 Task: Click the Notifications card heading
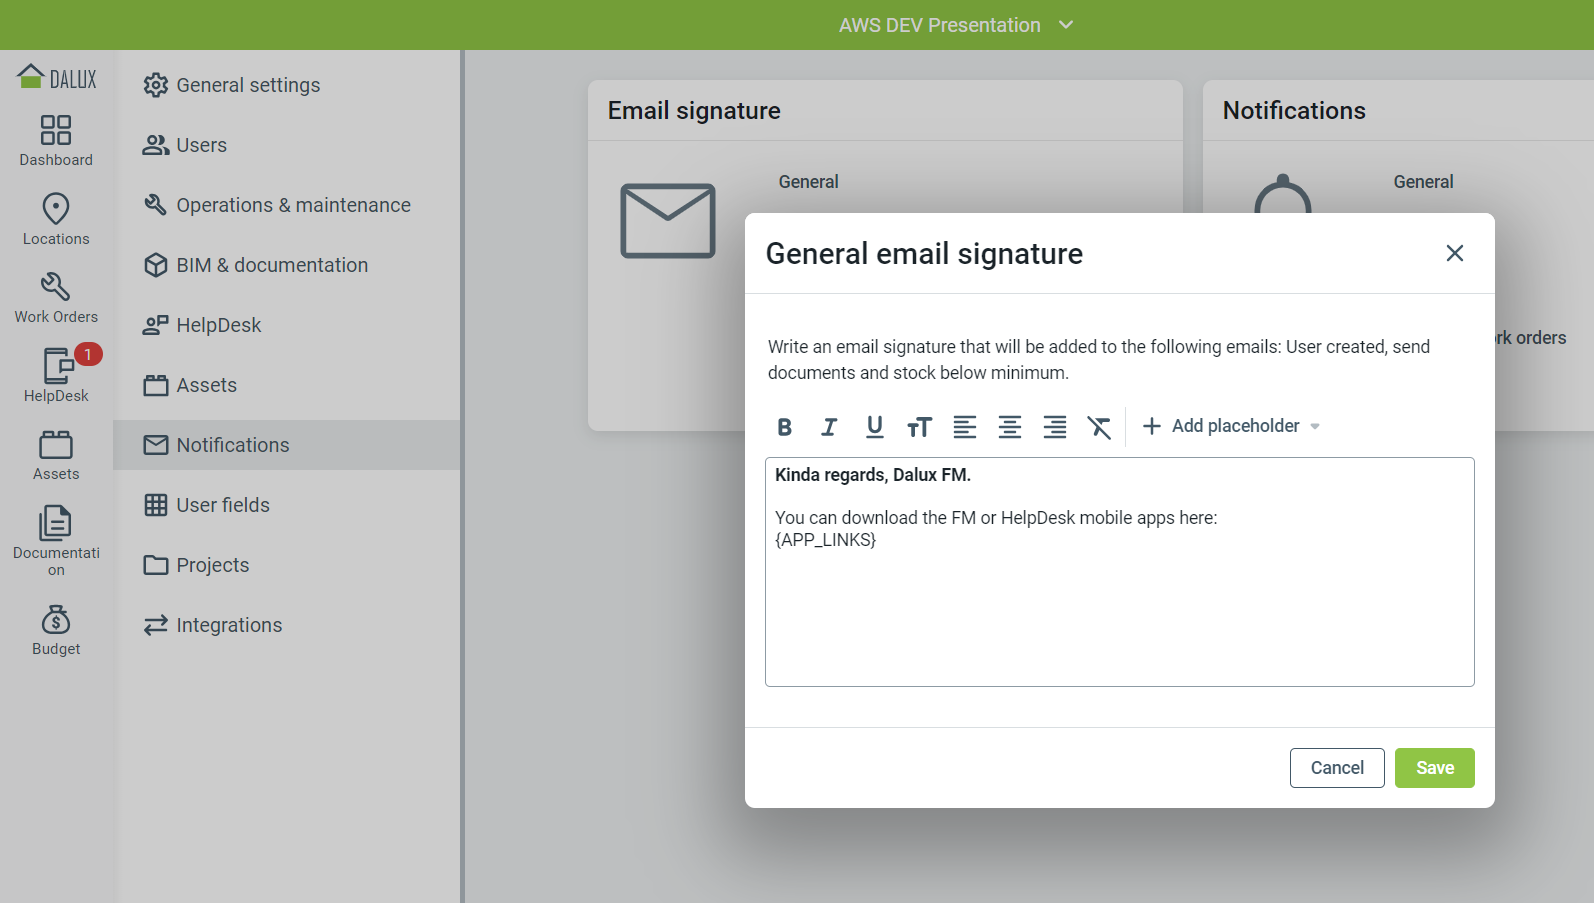[1294, 111]
